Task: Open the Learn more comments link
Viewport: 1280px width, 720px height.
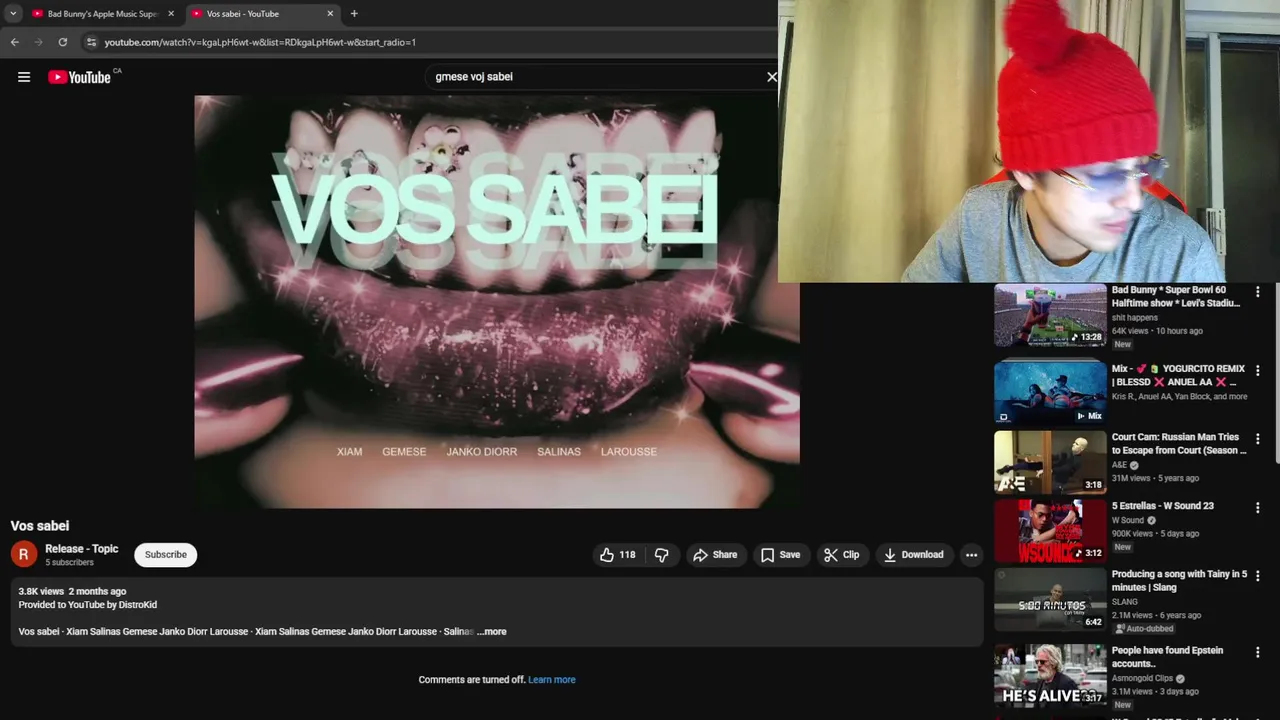Action: (552, 680)
